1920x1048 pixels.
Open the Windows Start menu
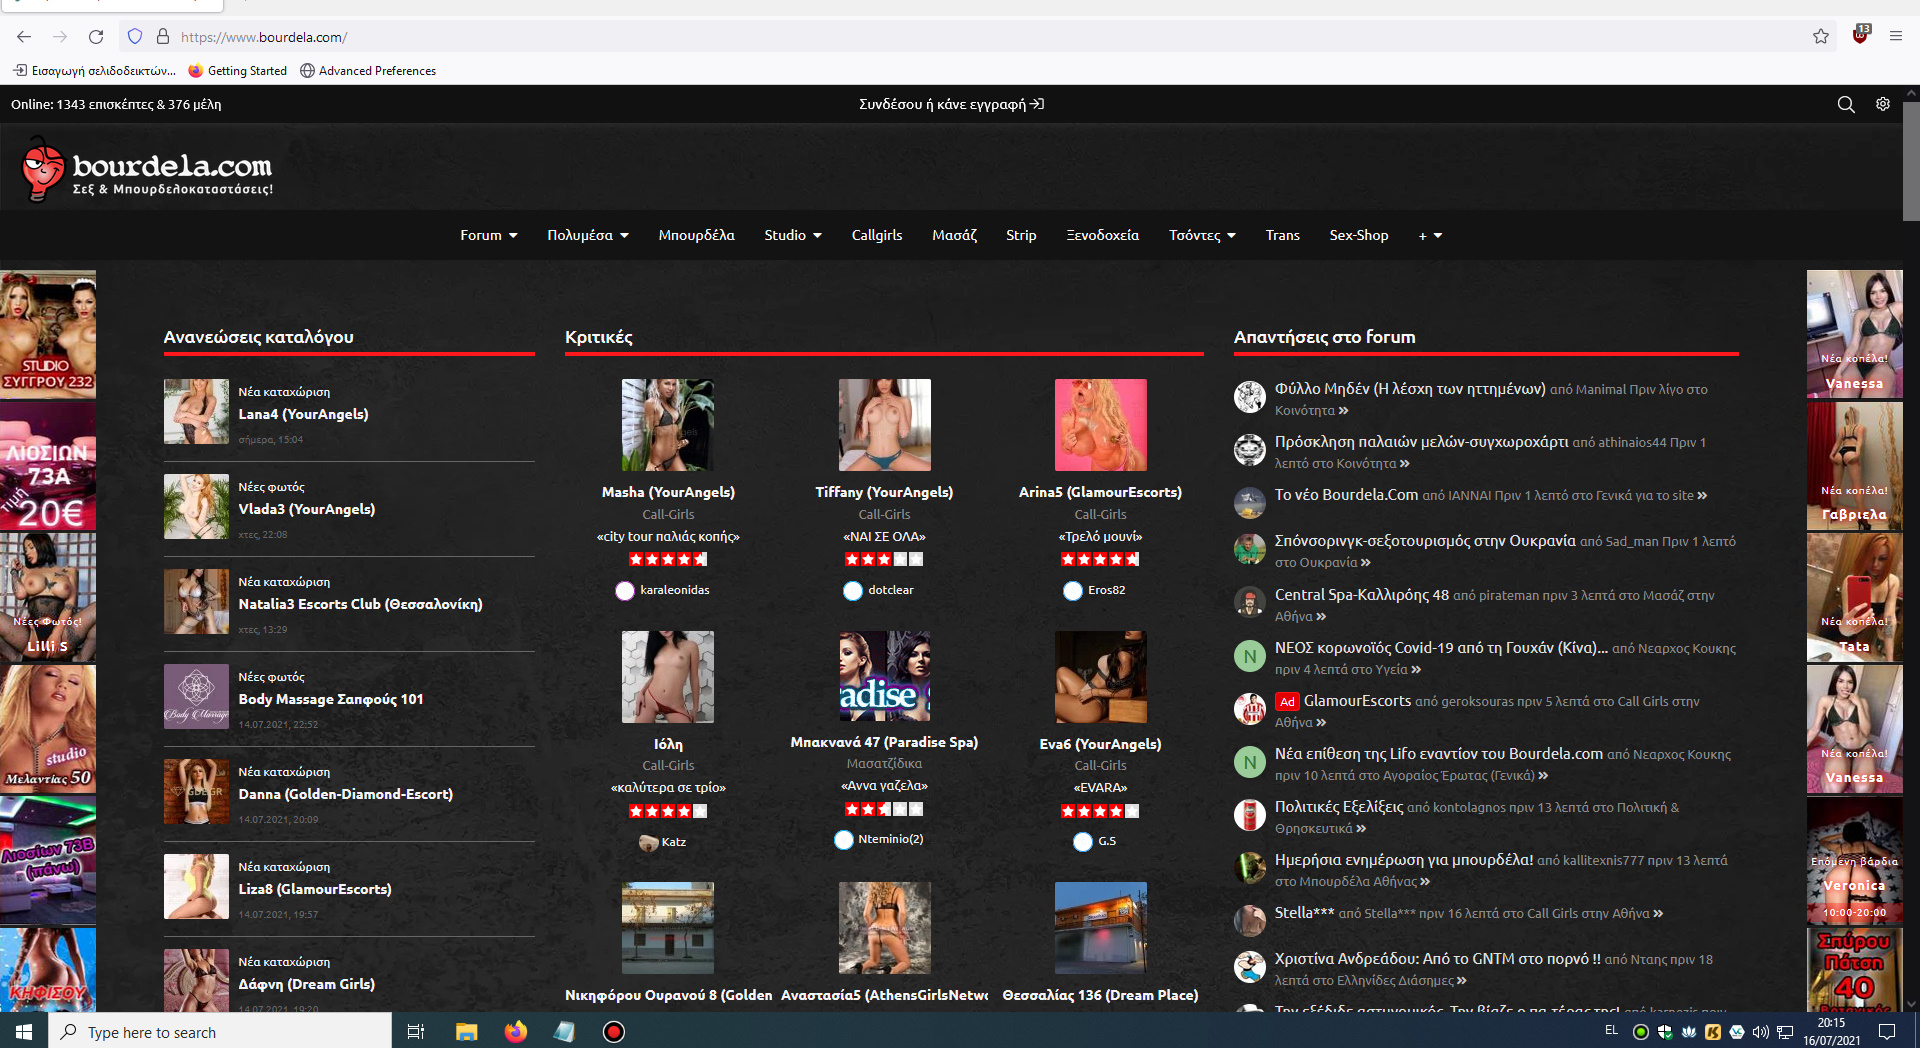tap(24, 1031)
